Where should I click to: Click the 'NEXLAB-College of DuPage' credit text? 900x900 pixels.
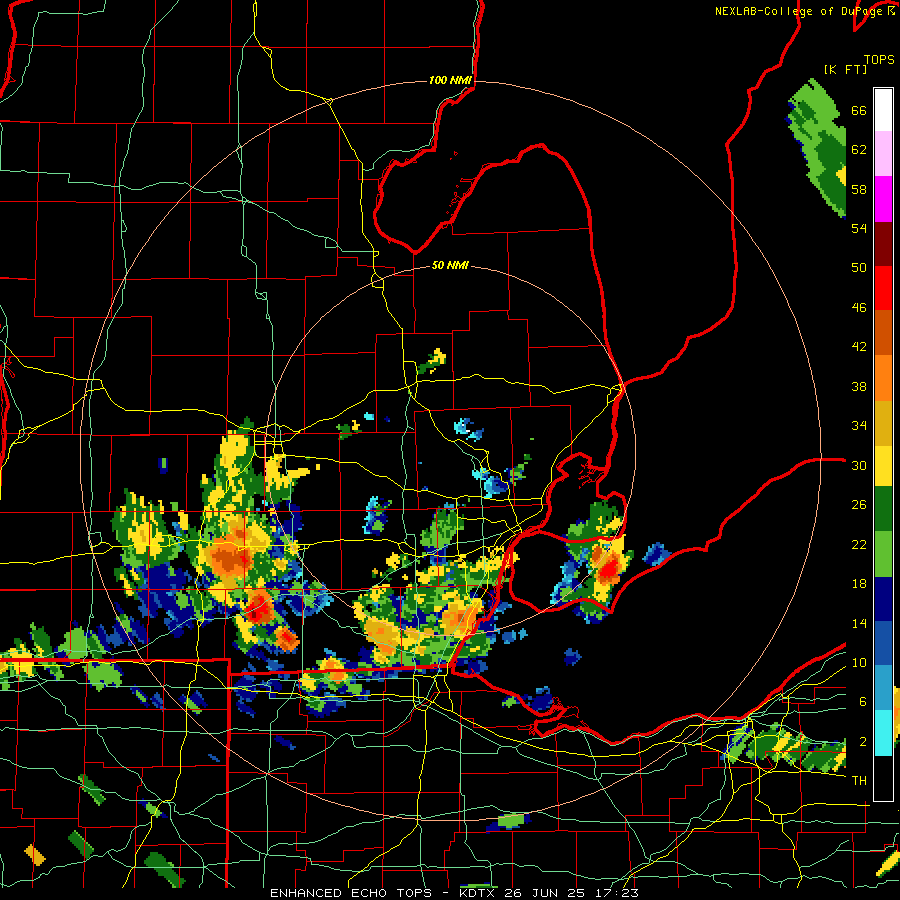click(x=799, y=11)
